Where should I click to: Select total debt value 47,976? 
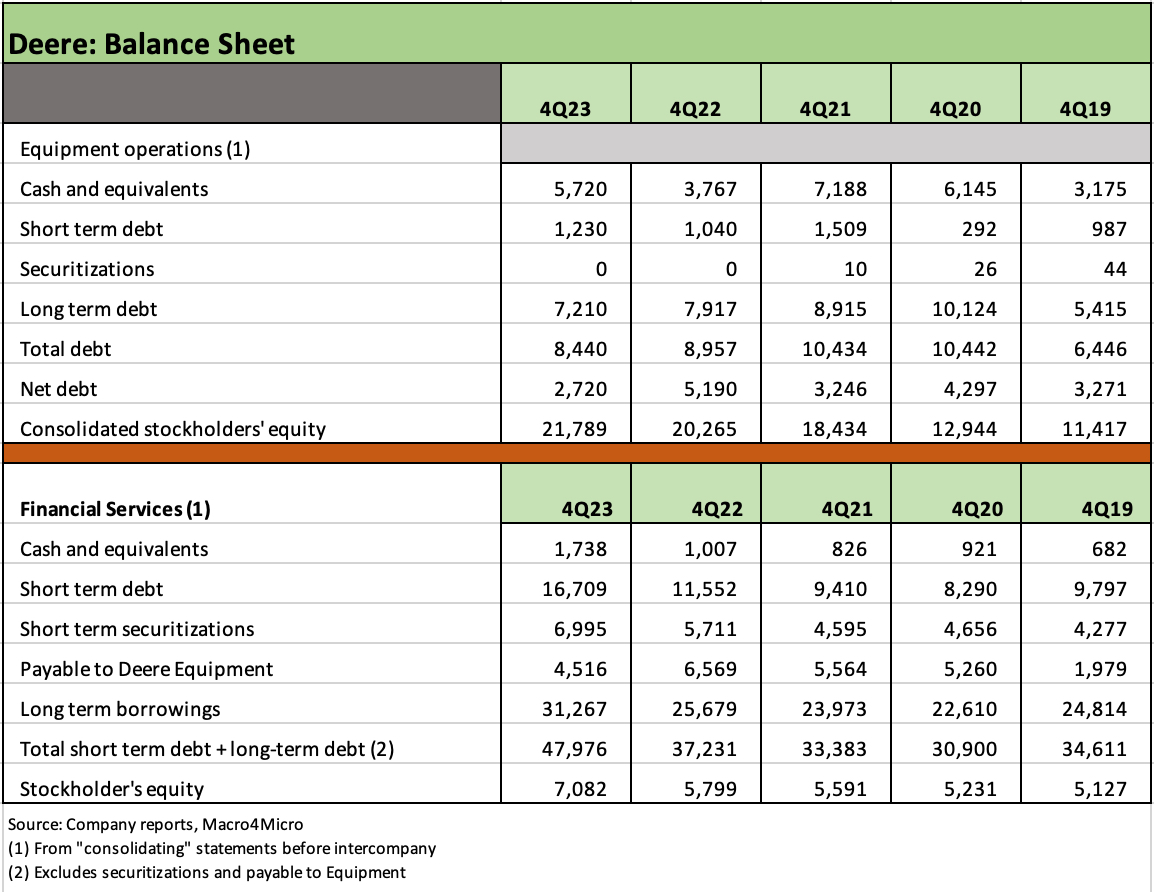coord(574,749)
